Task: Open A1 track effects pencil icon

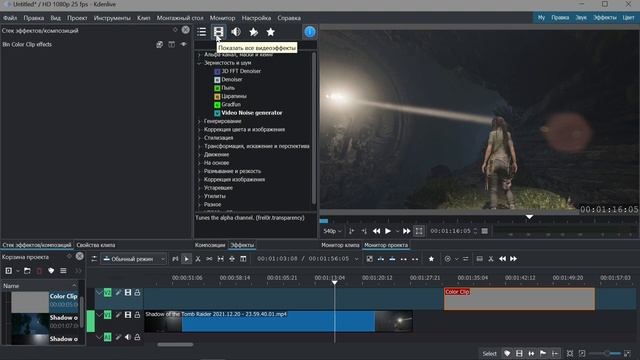Action: tap(118, 337)
